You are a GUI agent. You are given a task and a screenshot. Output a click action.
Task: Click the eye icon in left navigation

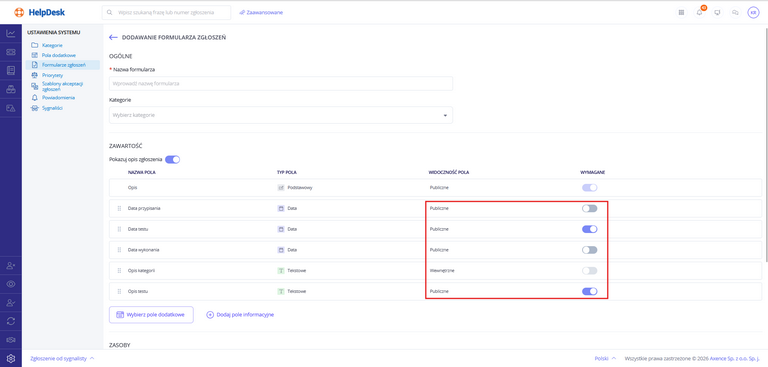pyautogui.click(x=11, y=284)
